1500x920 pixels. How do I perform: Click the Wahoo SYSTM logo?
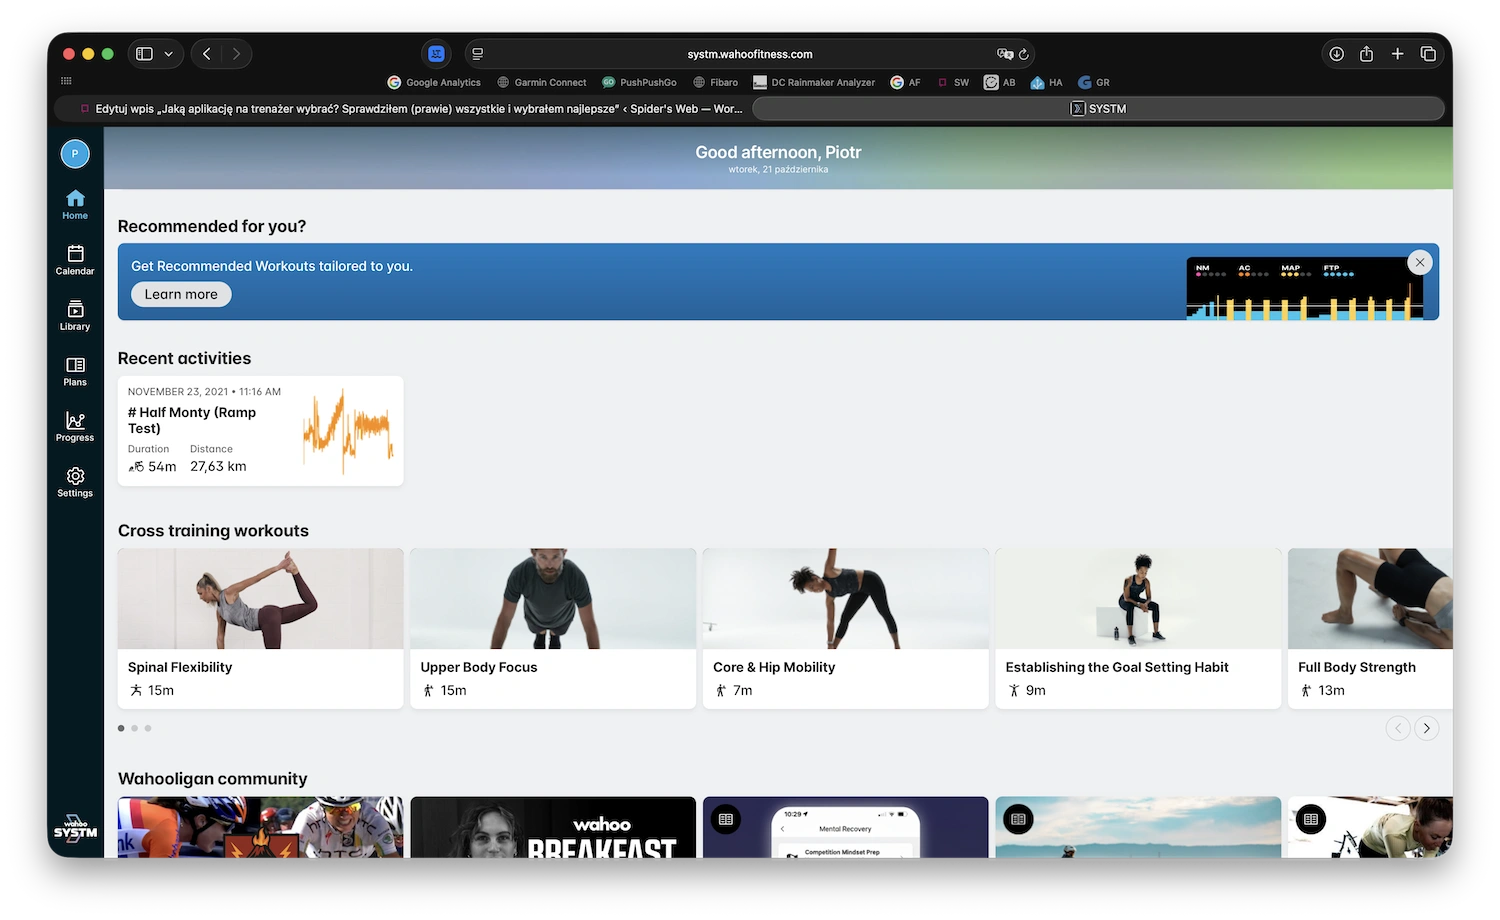coord(75,828)
